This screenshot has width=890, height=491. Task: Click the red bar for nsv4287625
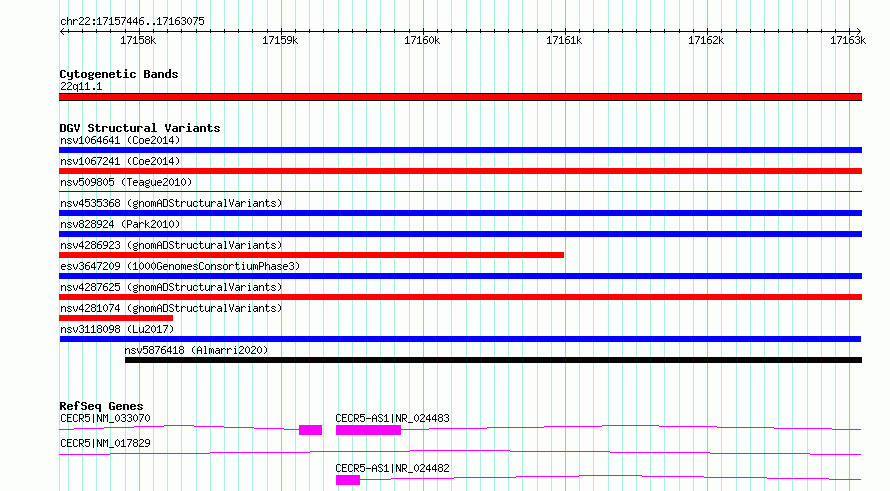pyautogui.click(x=460, y=297)
